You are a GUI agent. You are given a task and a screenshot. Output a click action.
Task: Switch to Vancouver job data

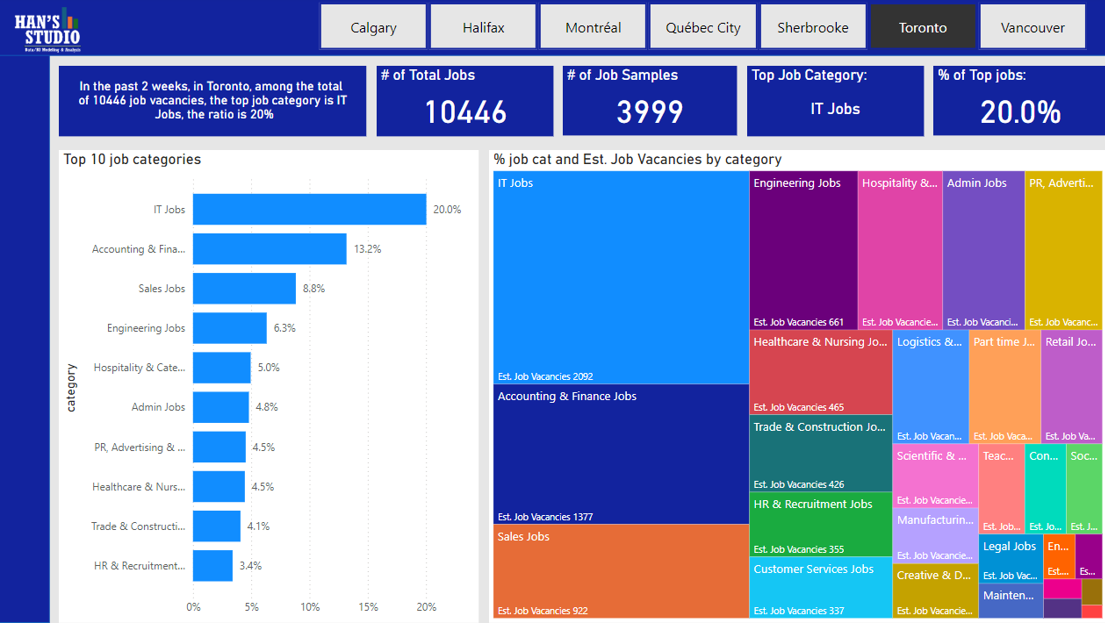1033,27
